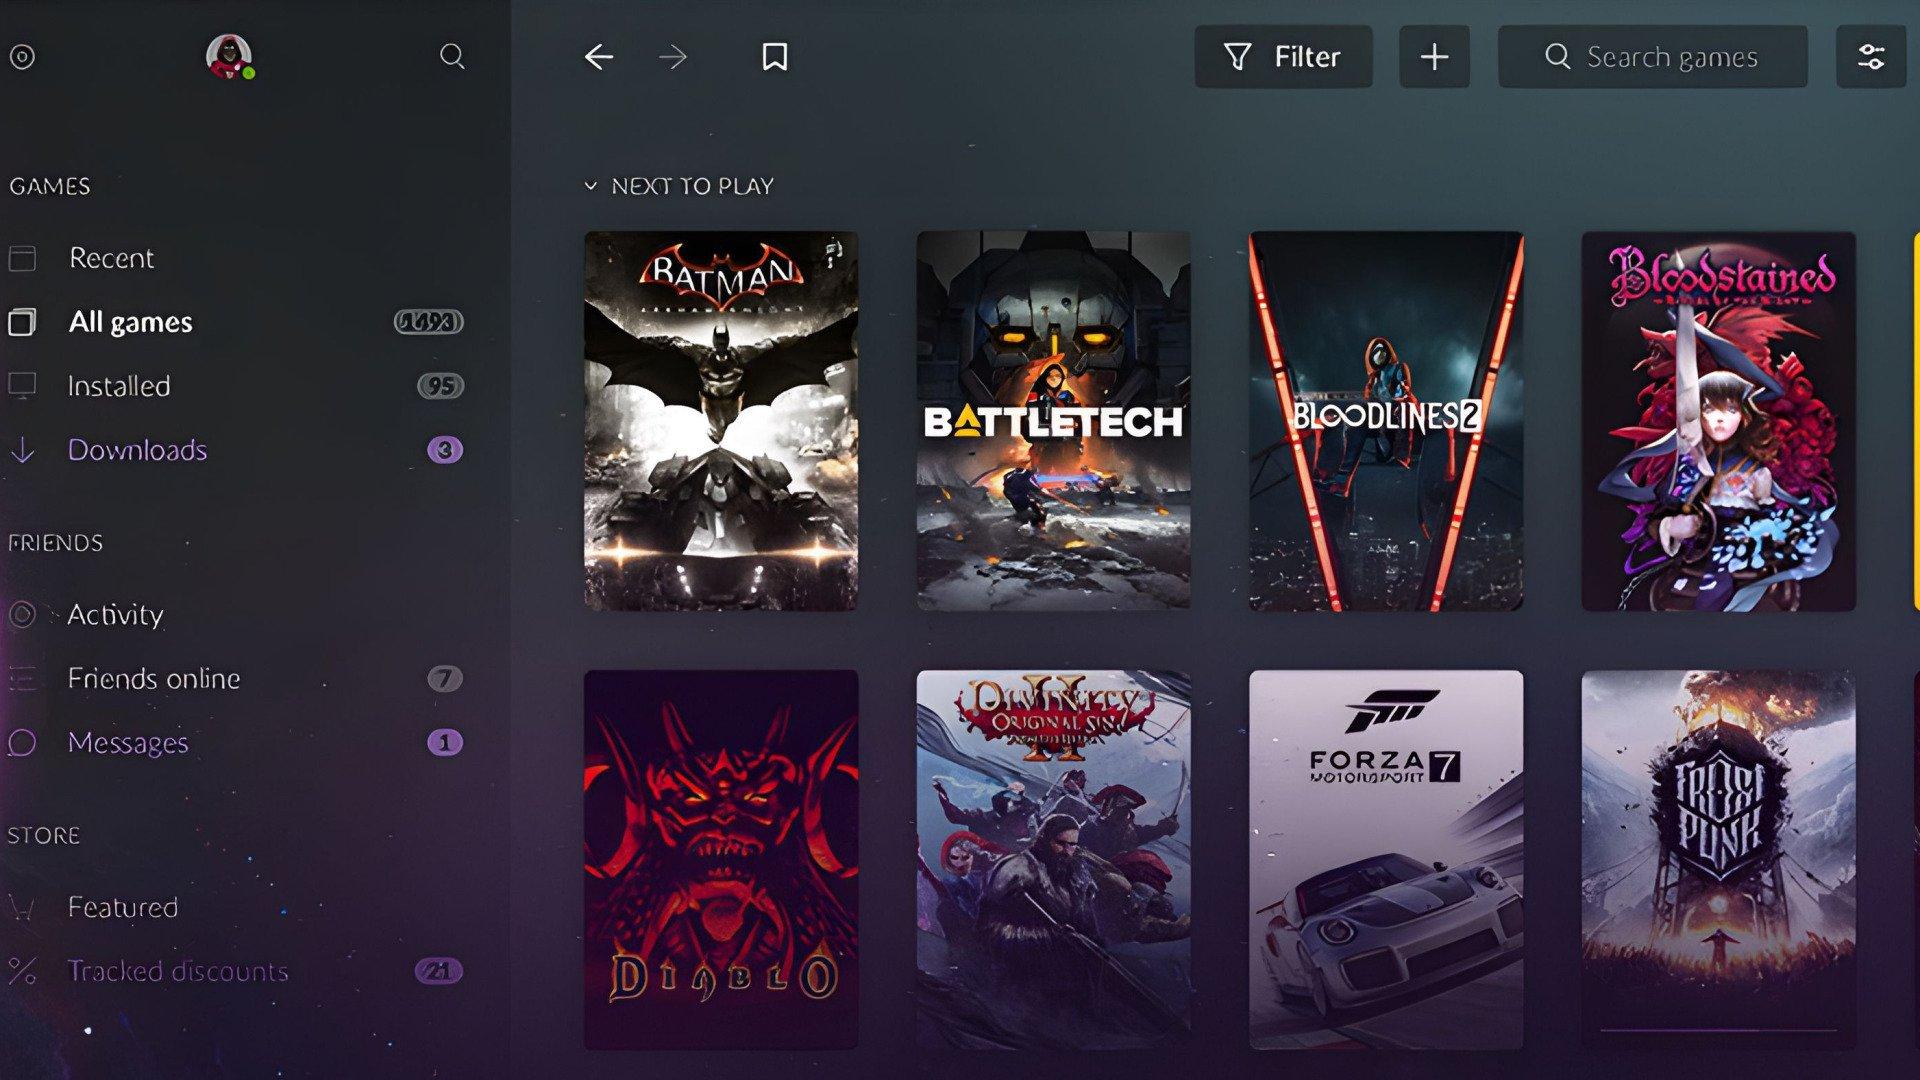Click the FRIENDS section header
The image size is (1920, 1080).
coord(56,543)
